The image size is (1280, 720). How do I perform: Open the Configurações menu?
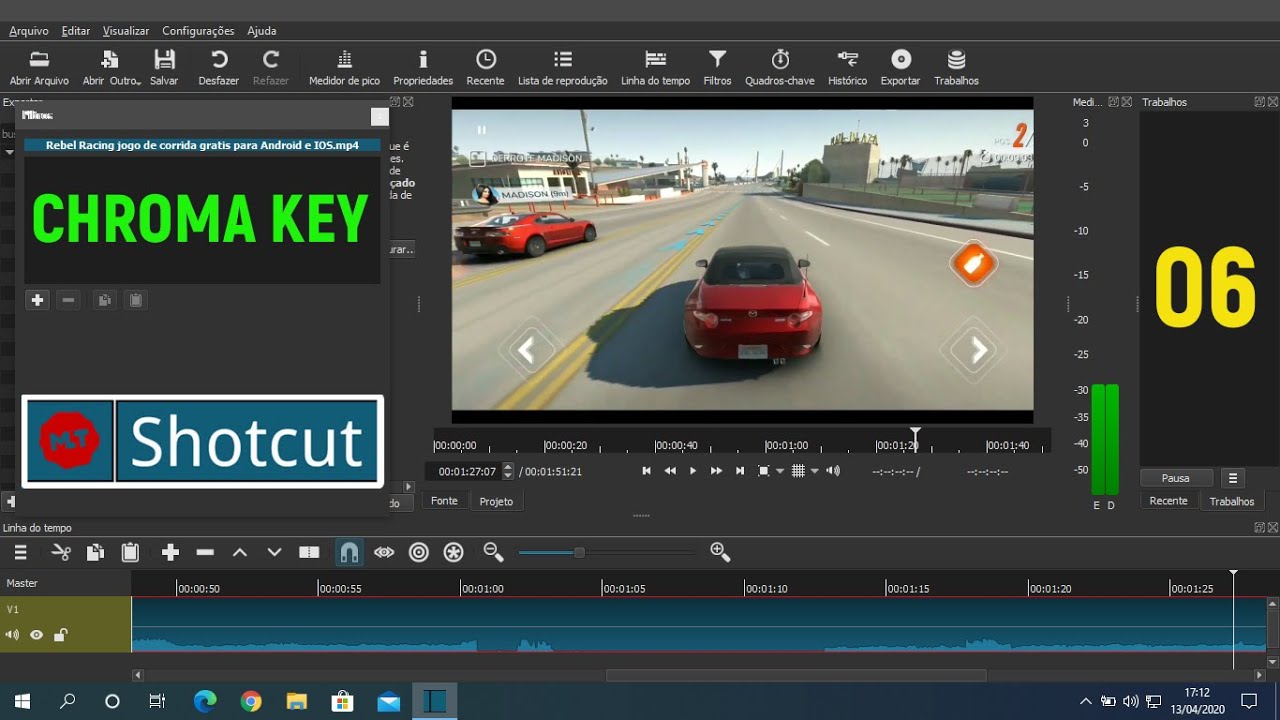pos(198,31)
